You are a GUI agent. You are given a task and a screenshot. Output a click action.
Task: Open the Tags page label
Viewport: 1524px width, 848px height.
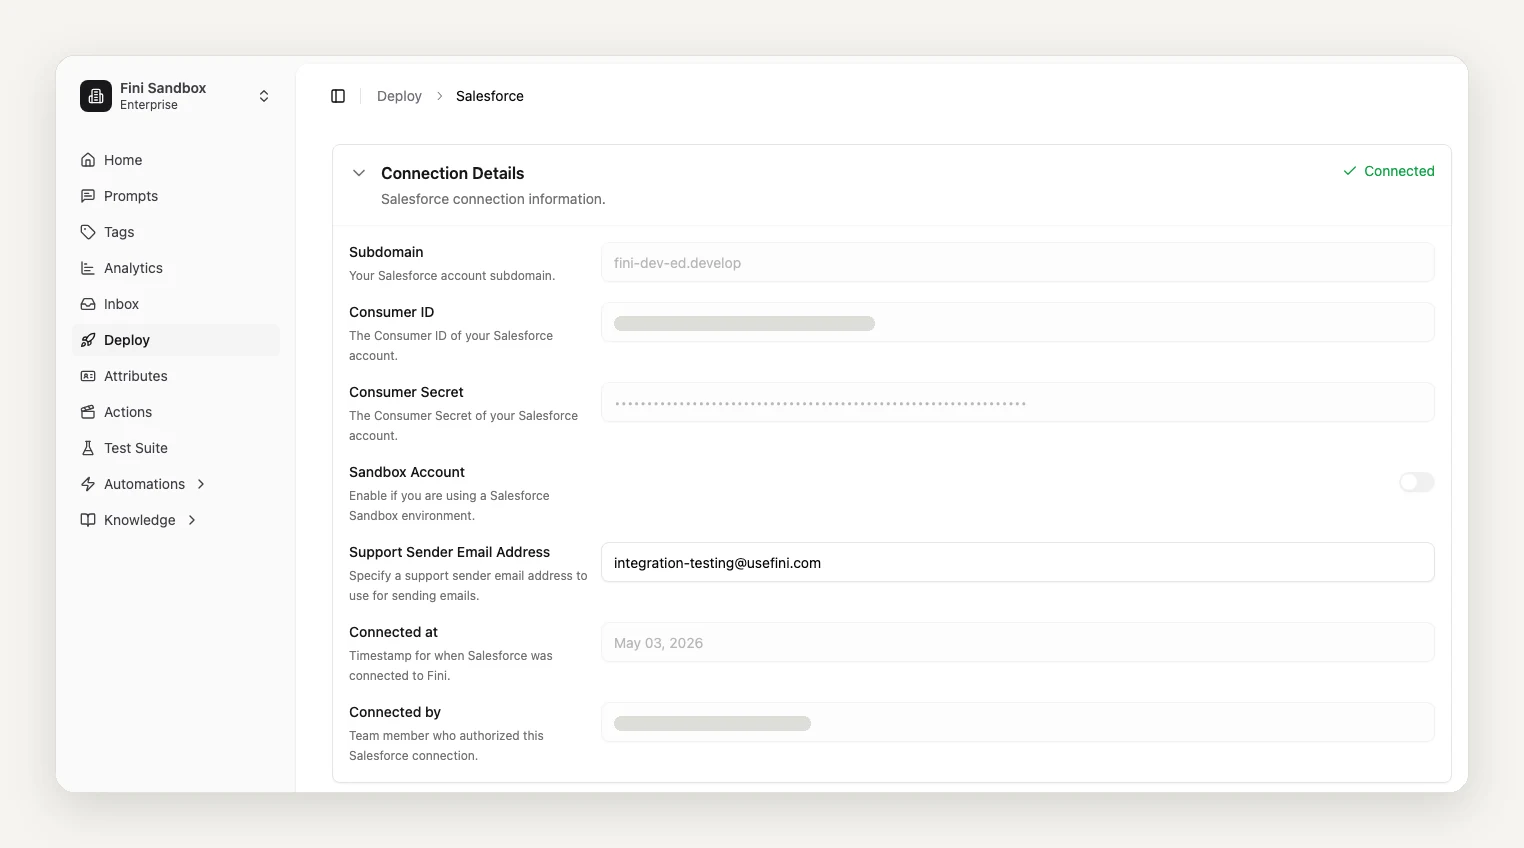pyautogui.click(x=119, y=232)
